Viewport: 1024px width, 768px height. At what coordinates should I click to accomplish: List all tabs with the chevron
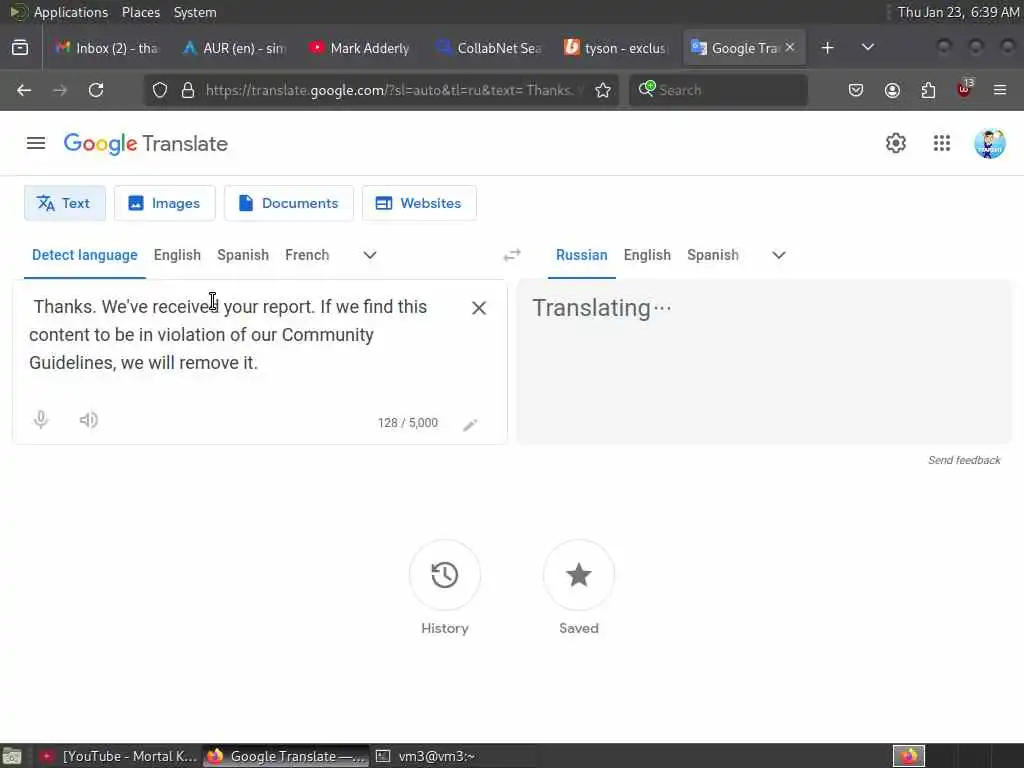[x=867, y=48]
